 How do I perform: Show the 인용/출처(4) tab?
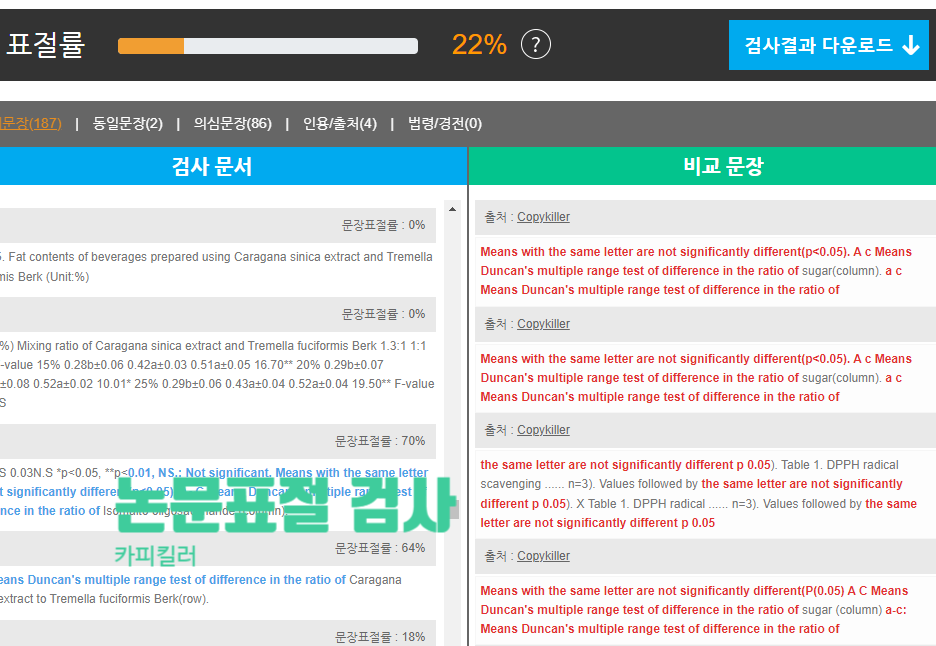tap(340, 124)
